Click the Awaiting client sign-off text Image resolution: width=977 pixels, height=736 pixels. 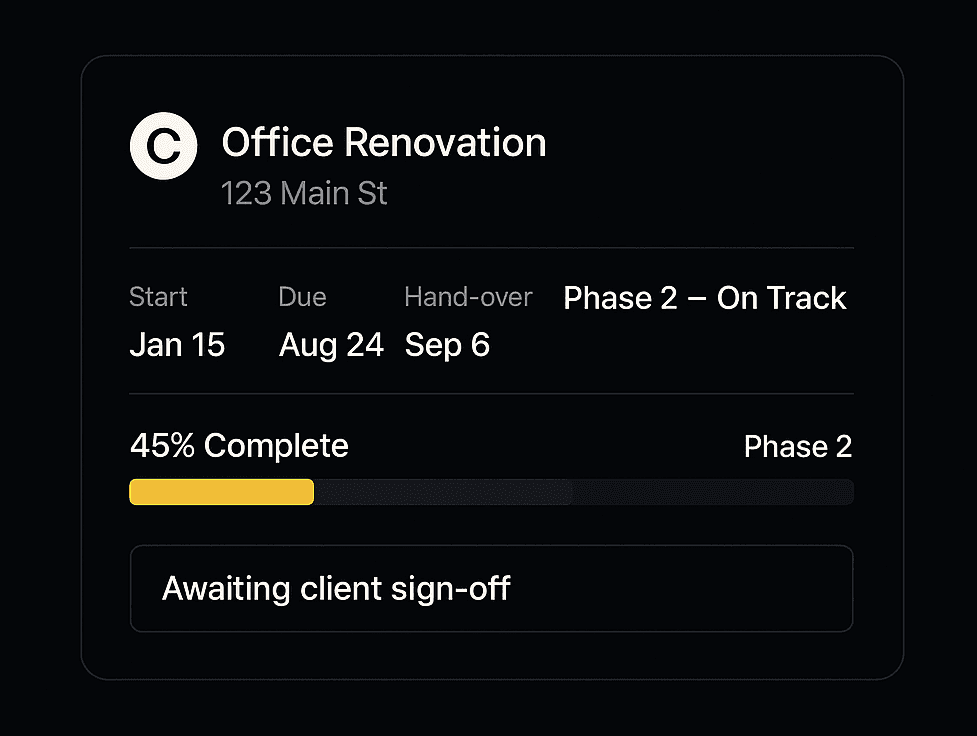pos(336,589)
